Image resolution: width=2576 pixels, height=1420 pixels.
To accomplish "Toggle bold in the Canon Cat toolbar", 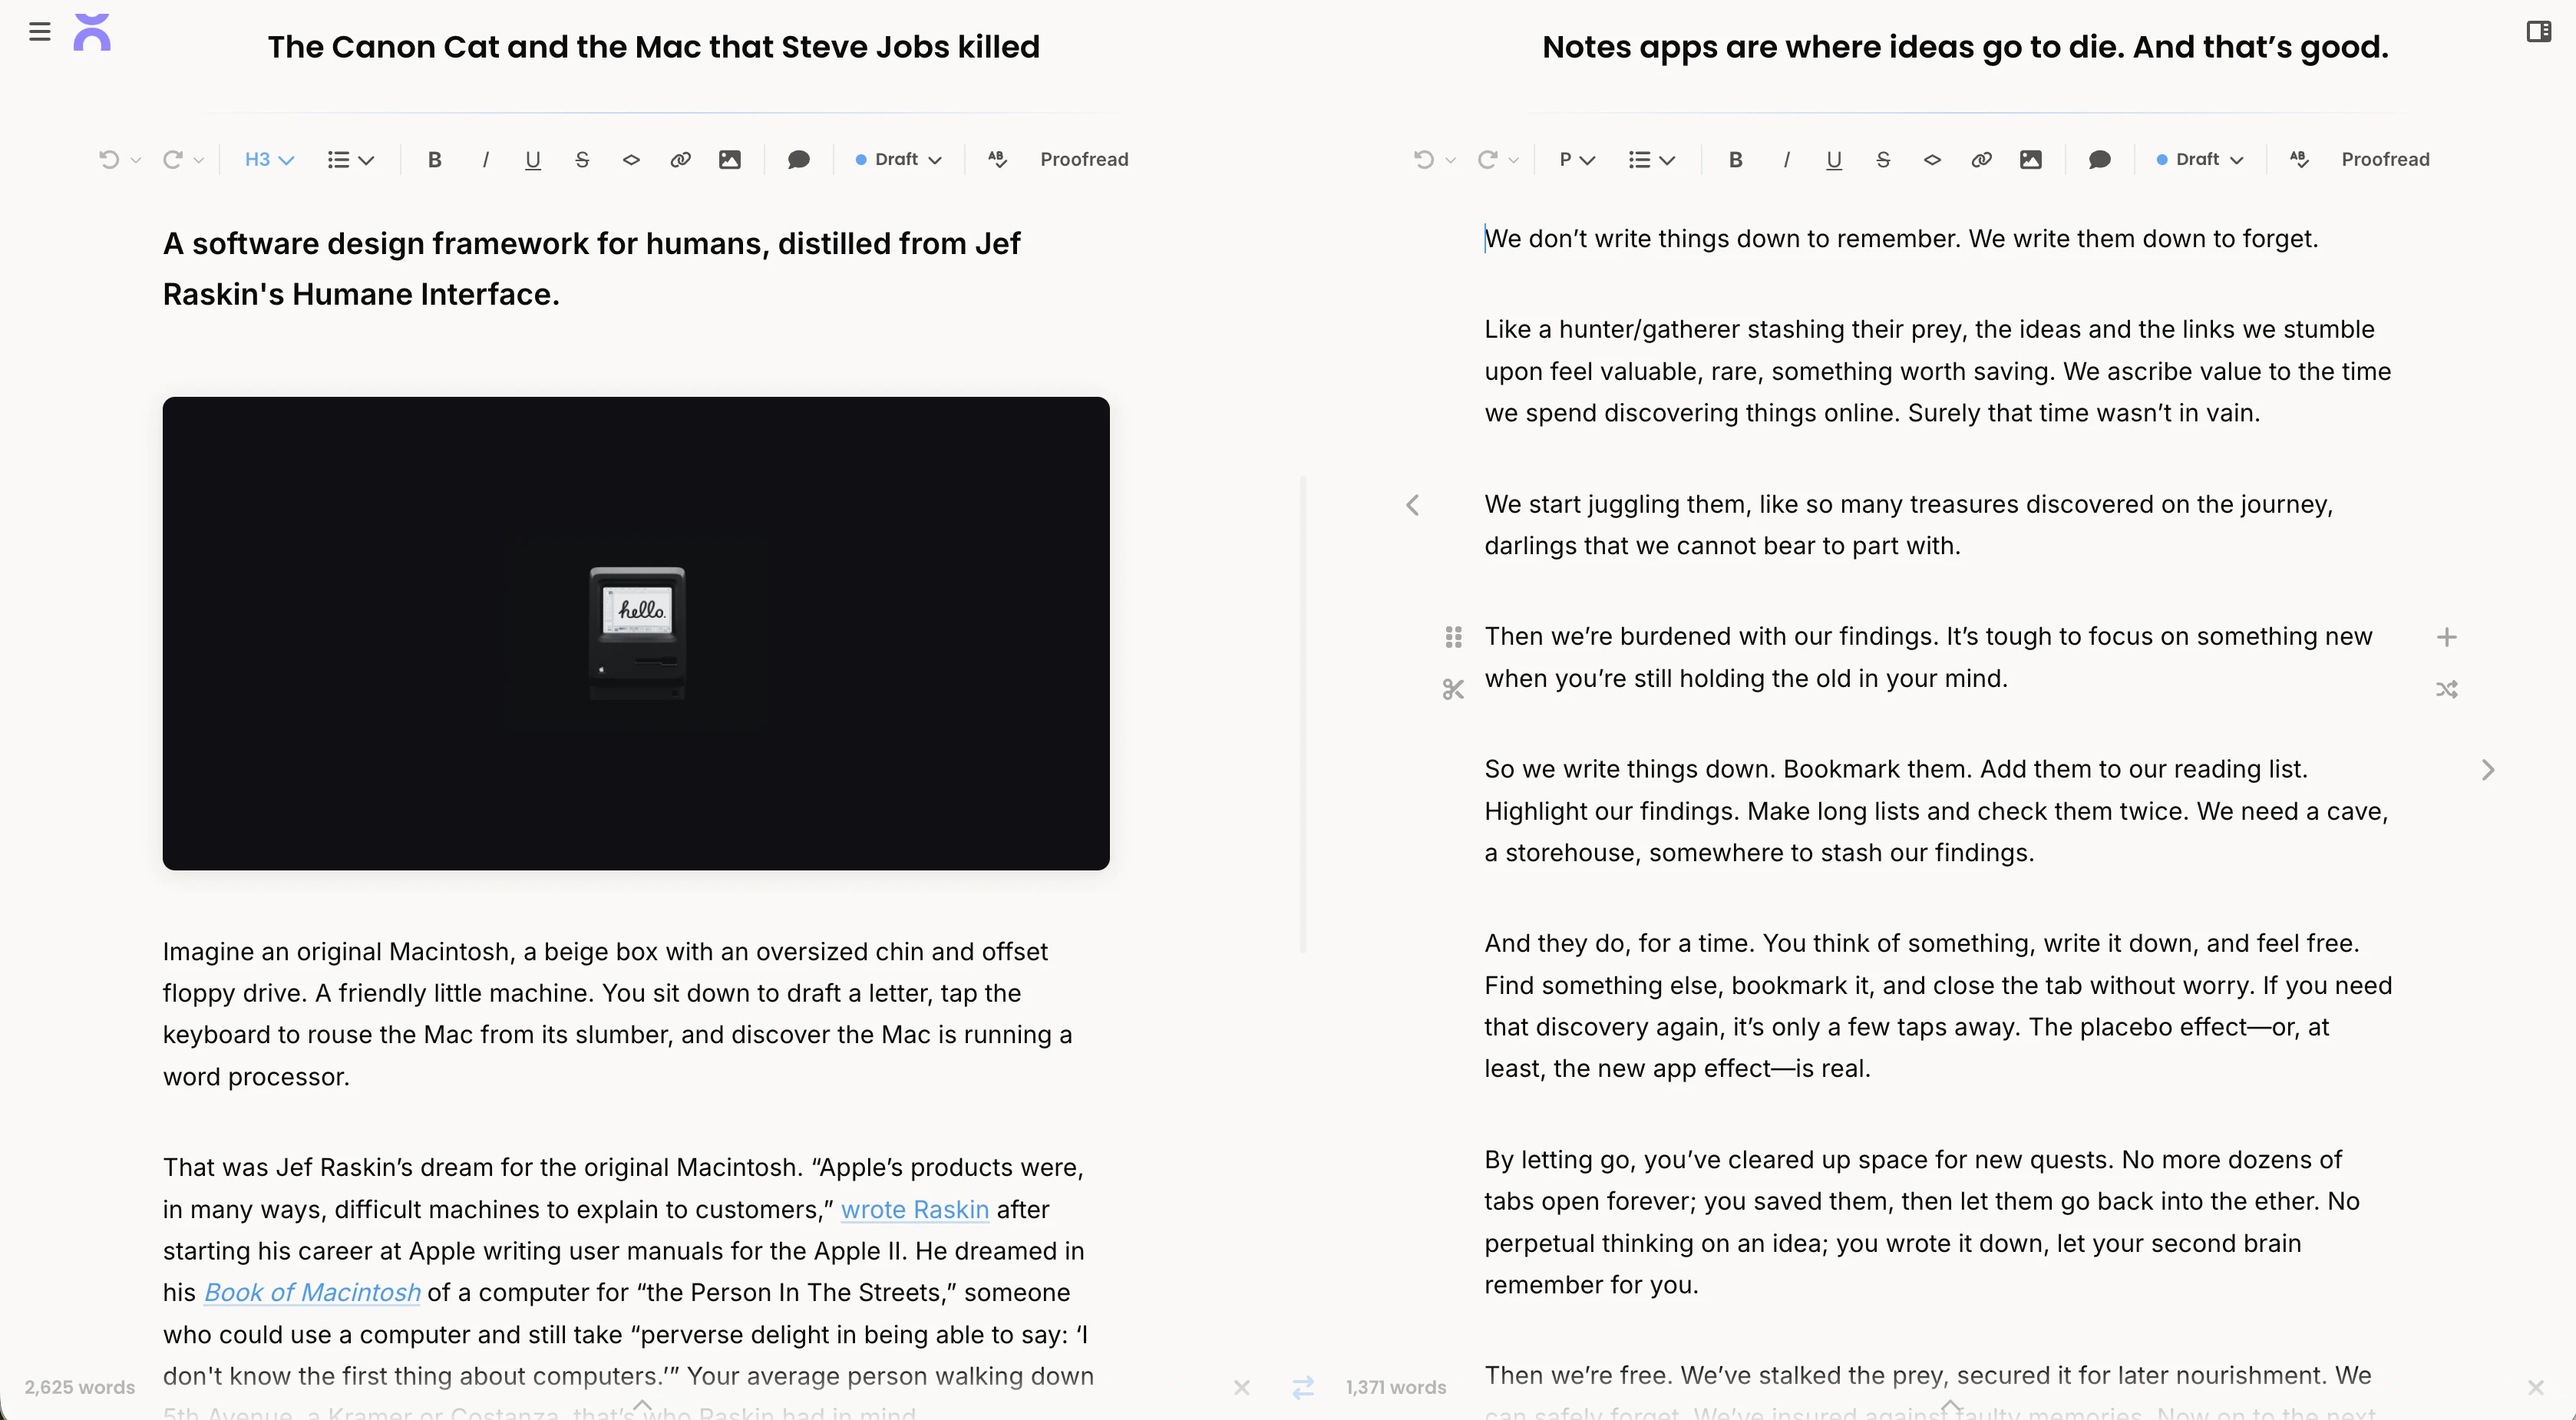I will point(435,160).
